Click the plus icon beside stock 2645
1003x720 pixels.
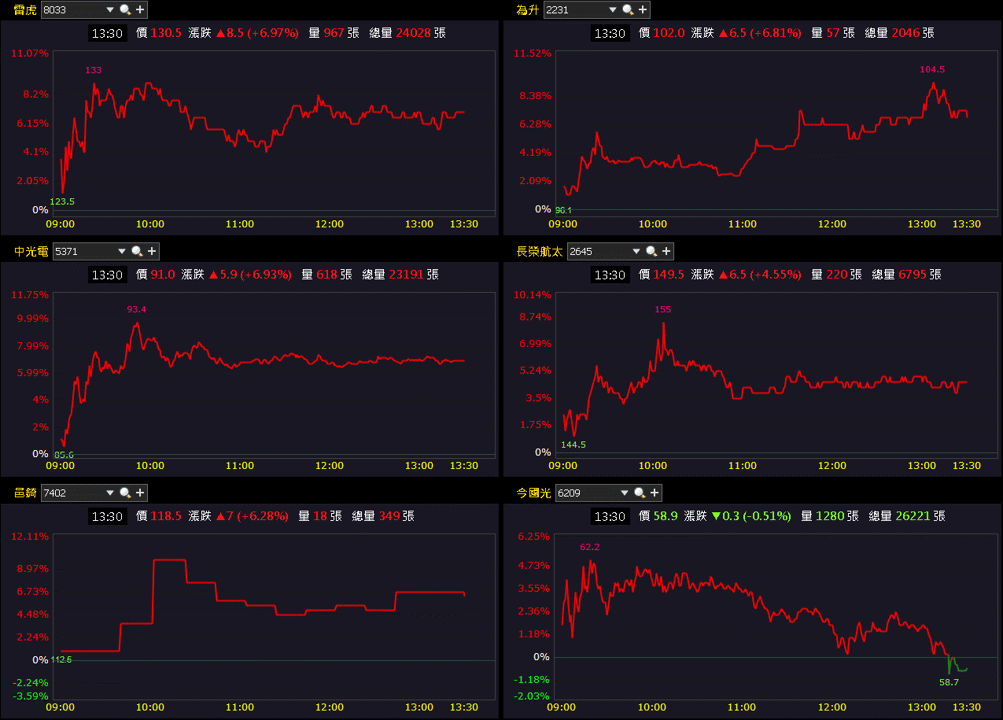click(666, 251)
